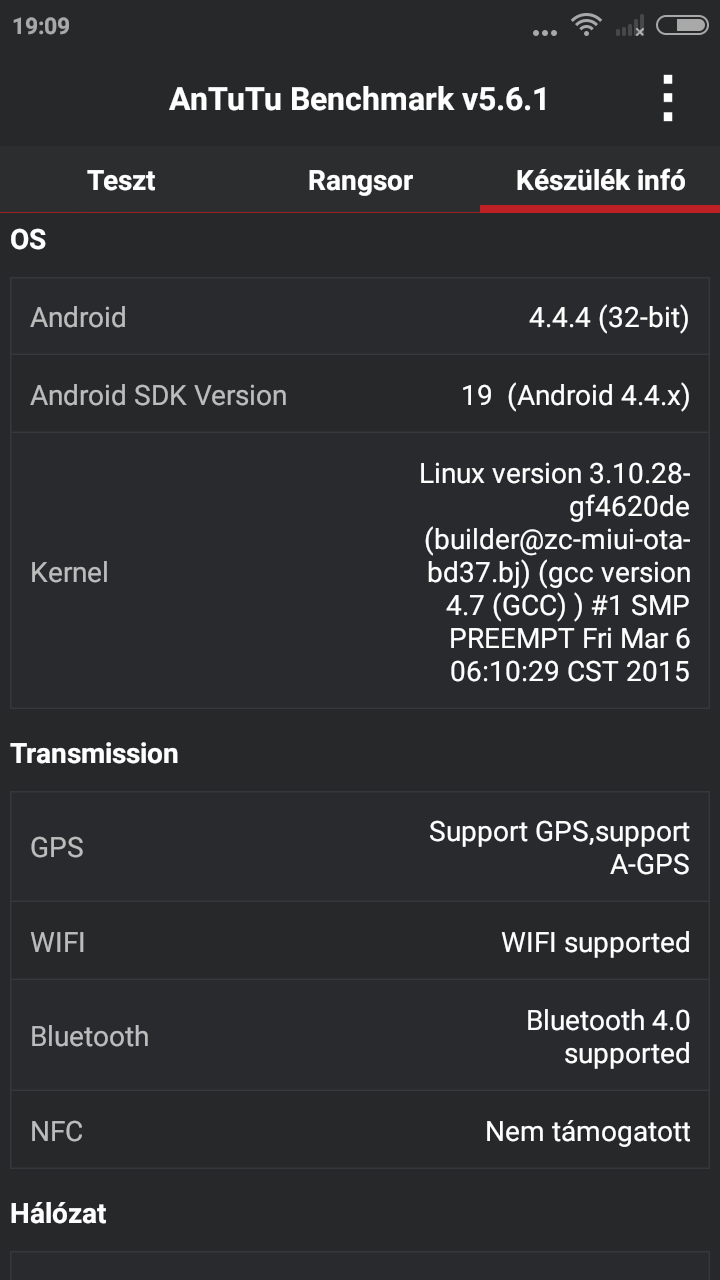Tap the Hálózat section header
This screenshot has width=720, height=1280.
(58, 1213)
